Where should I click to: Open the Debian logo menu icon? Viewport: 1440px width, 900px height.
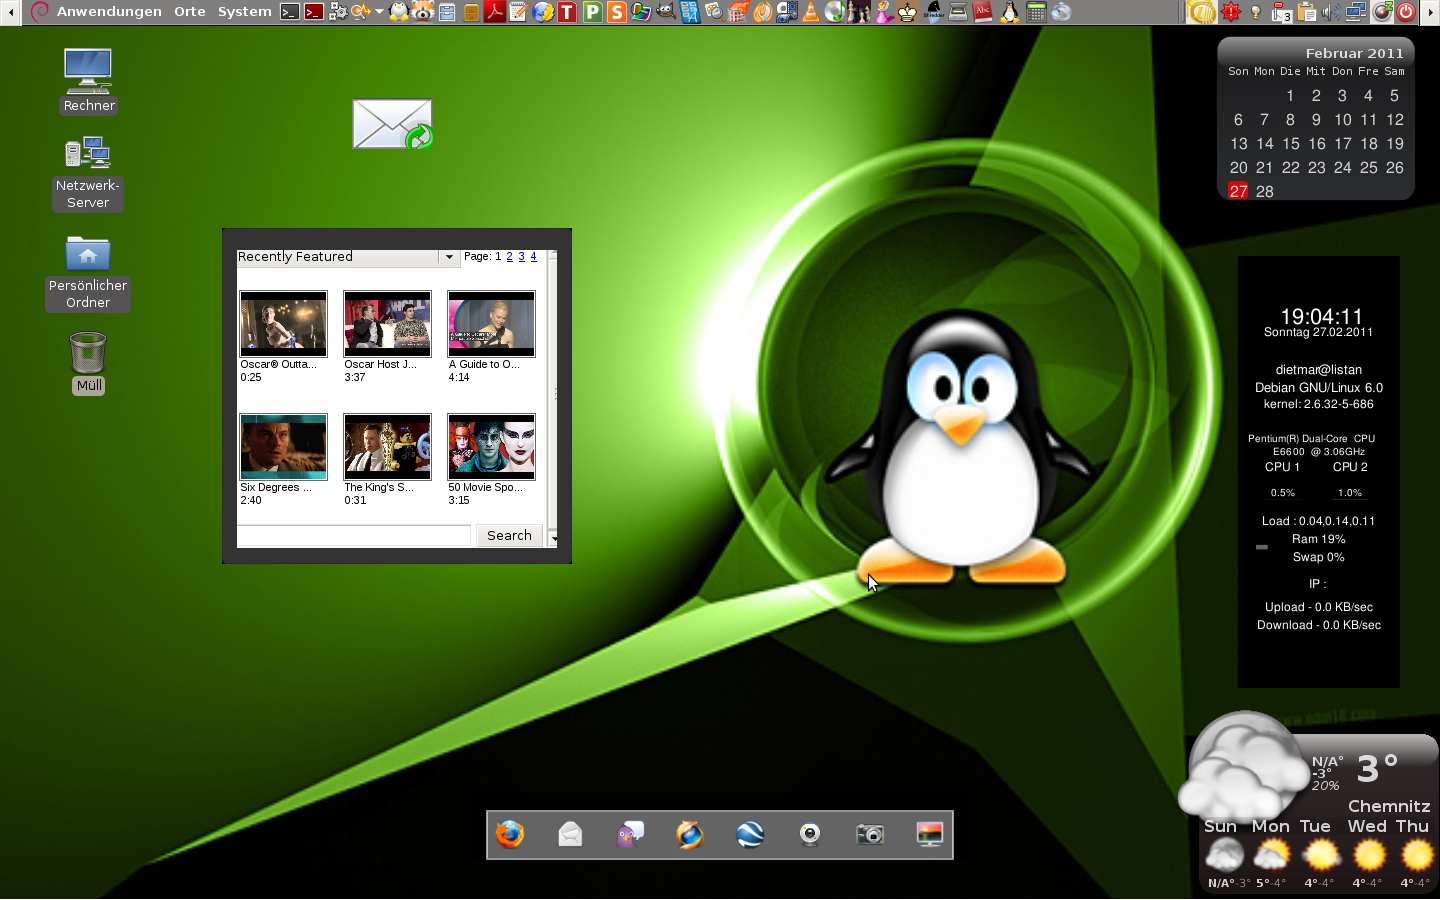pyautogui.click(x=39, y=12)
